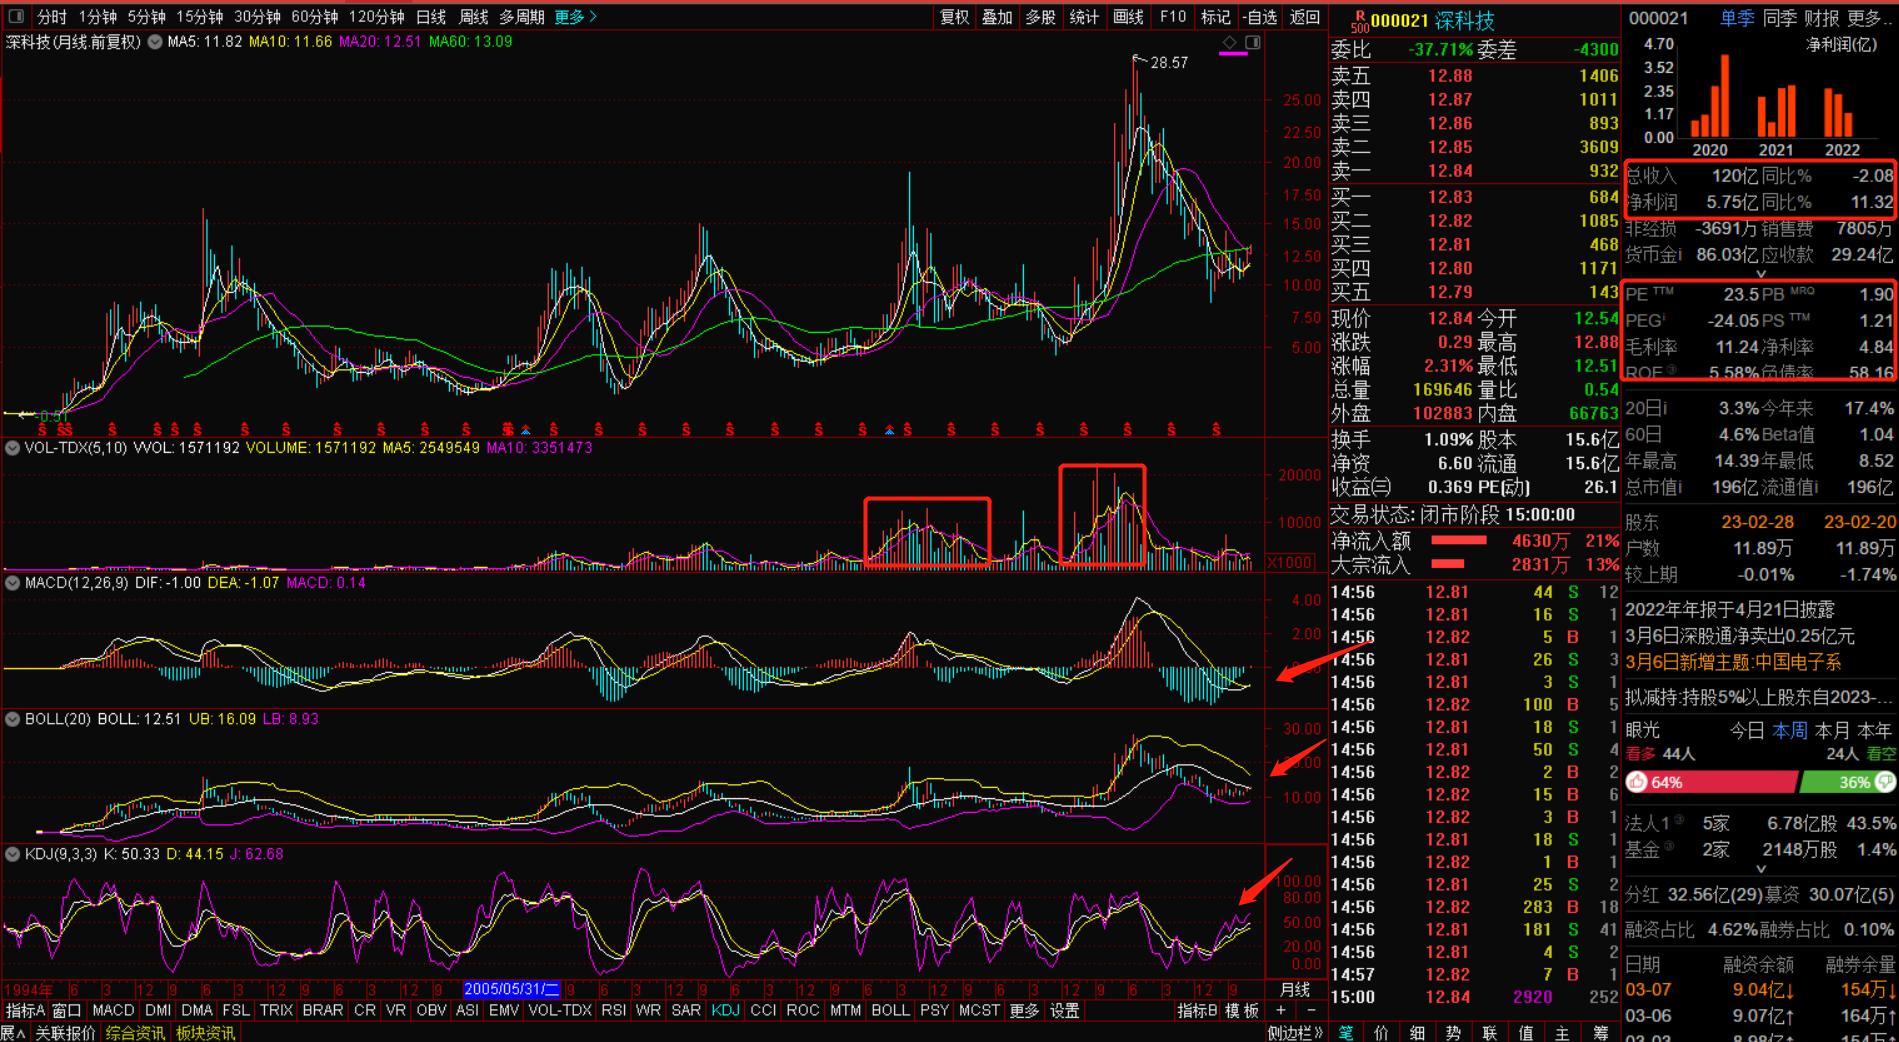Click the green 36% bearish sentiment bar
Image resolution: width=1899 pixels, height=1042 pixels.
(1847, 782)
